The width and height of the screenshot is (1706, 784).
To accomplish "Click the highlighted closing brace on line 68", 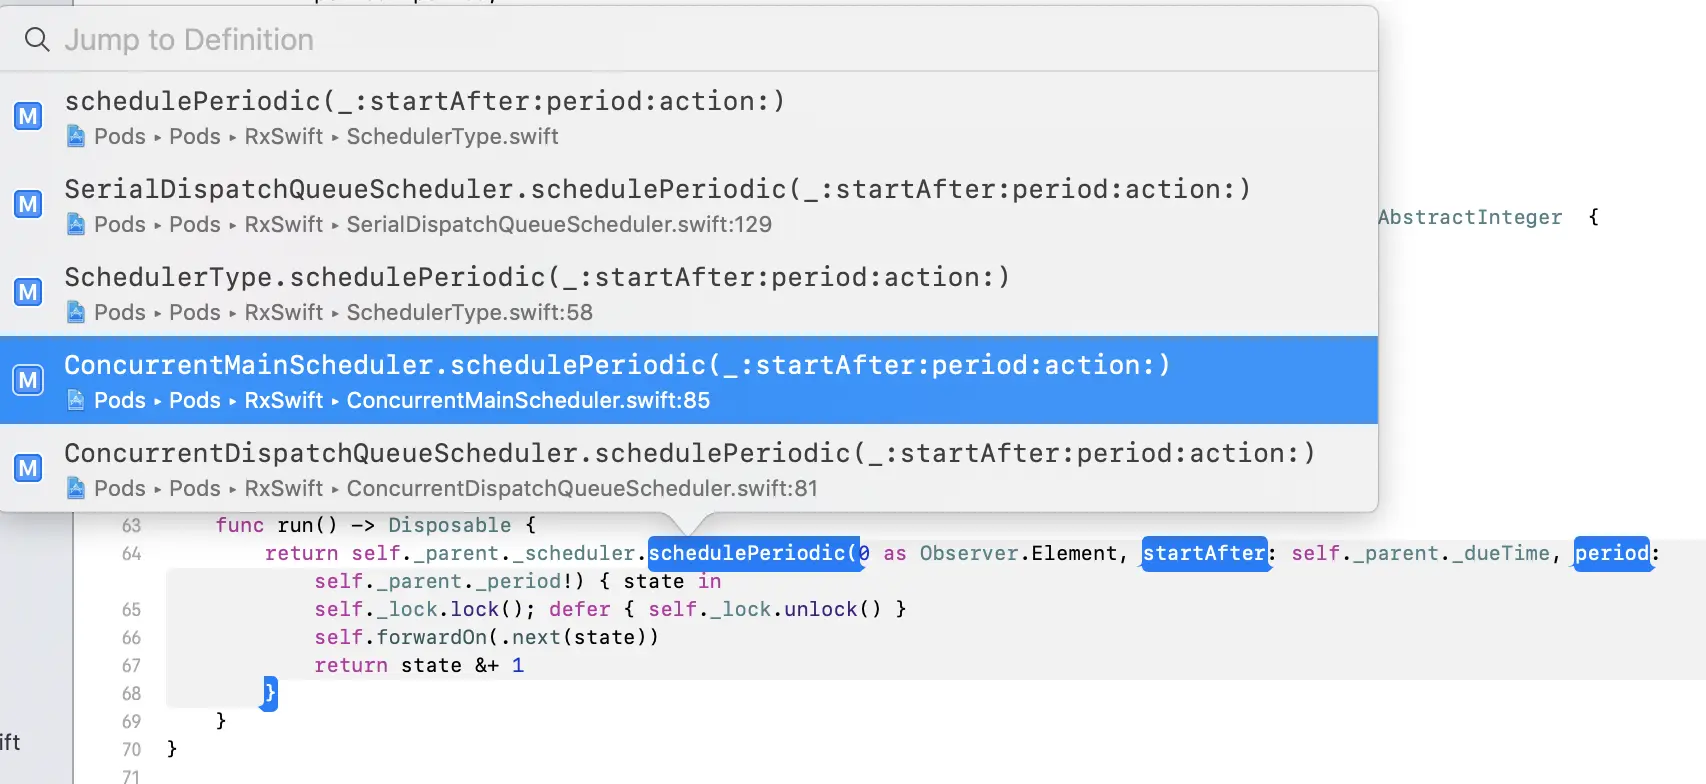I will (x=269, y=693).
